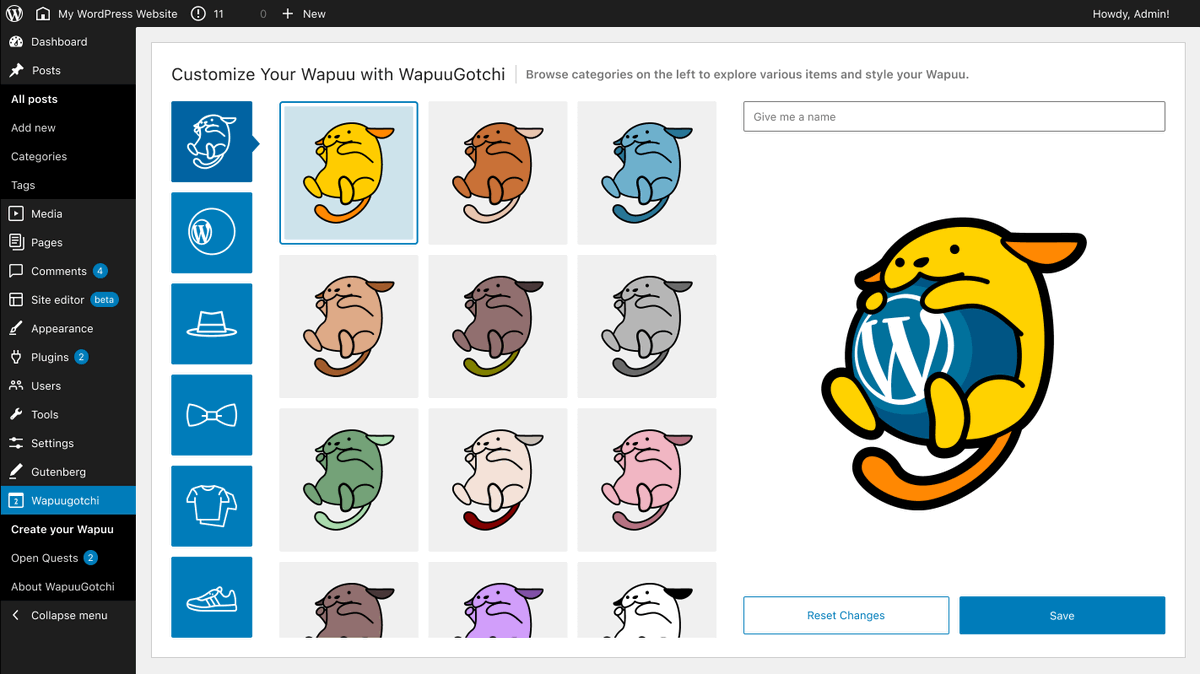This screenshot has width=1200, height=674.
Task: Click the home icon beside site name
Action: [43, 14]
